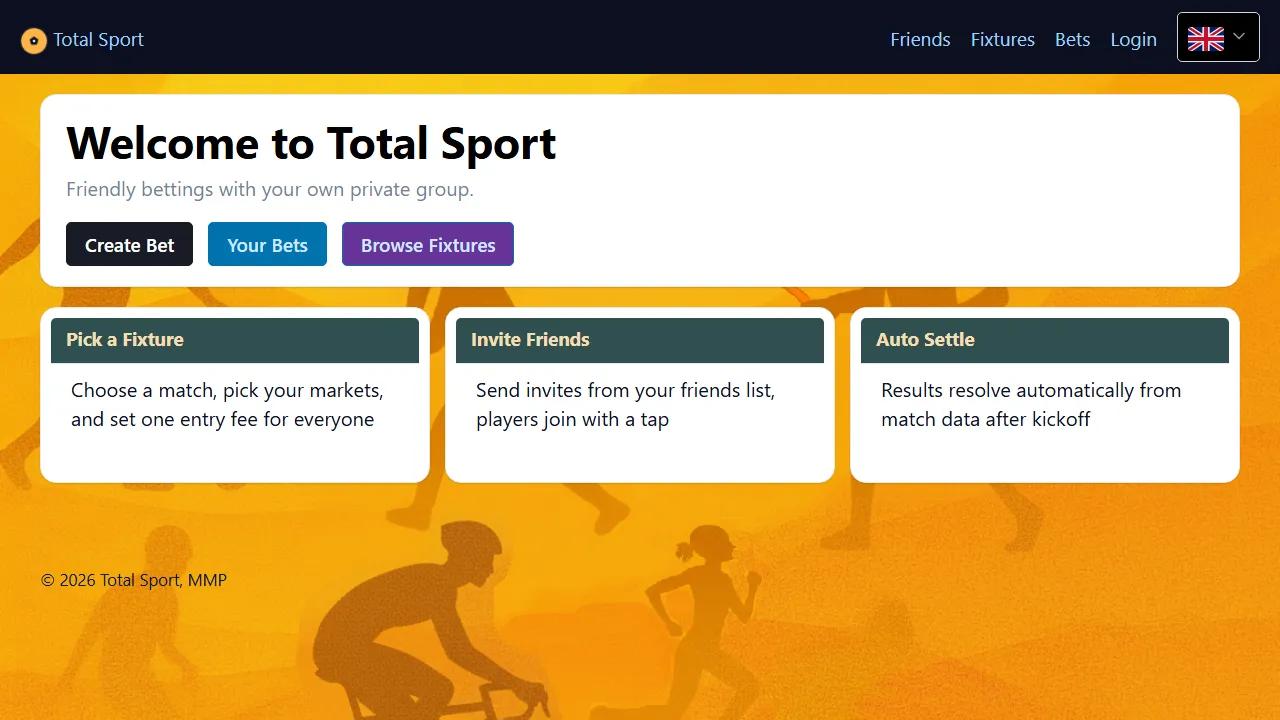Click the Total Sport logo icon
This screenshot has height=720, width=1280.
tap(34, 40)
